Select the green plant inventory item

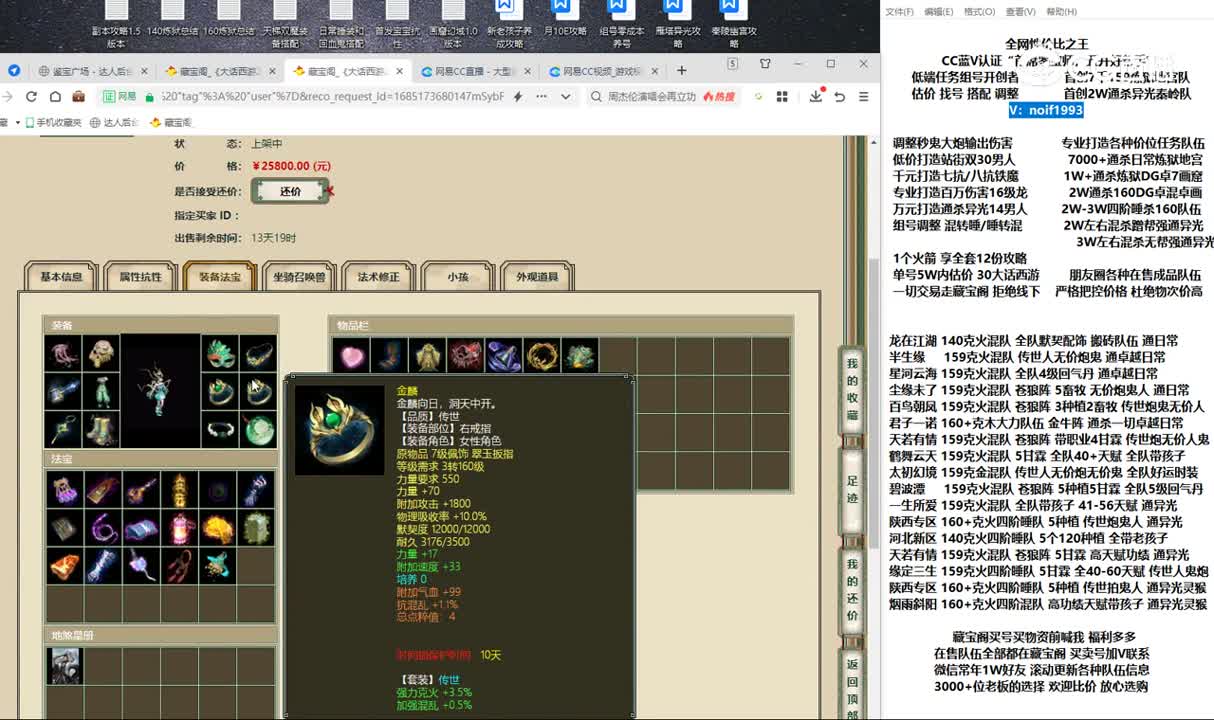pyautogui.click(x=580, y=356)
